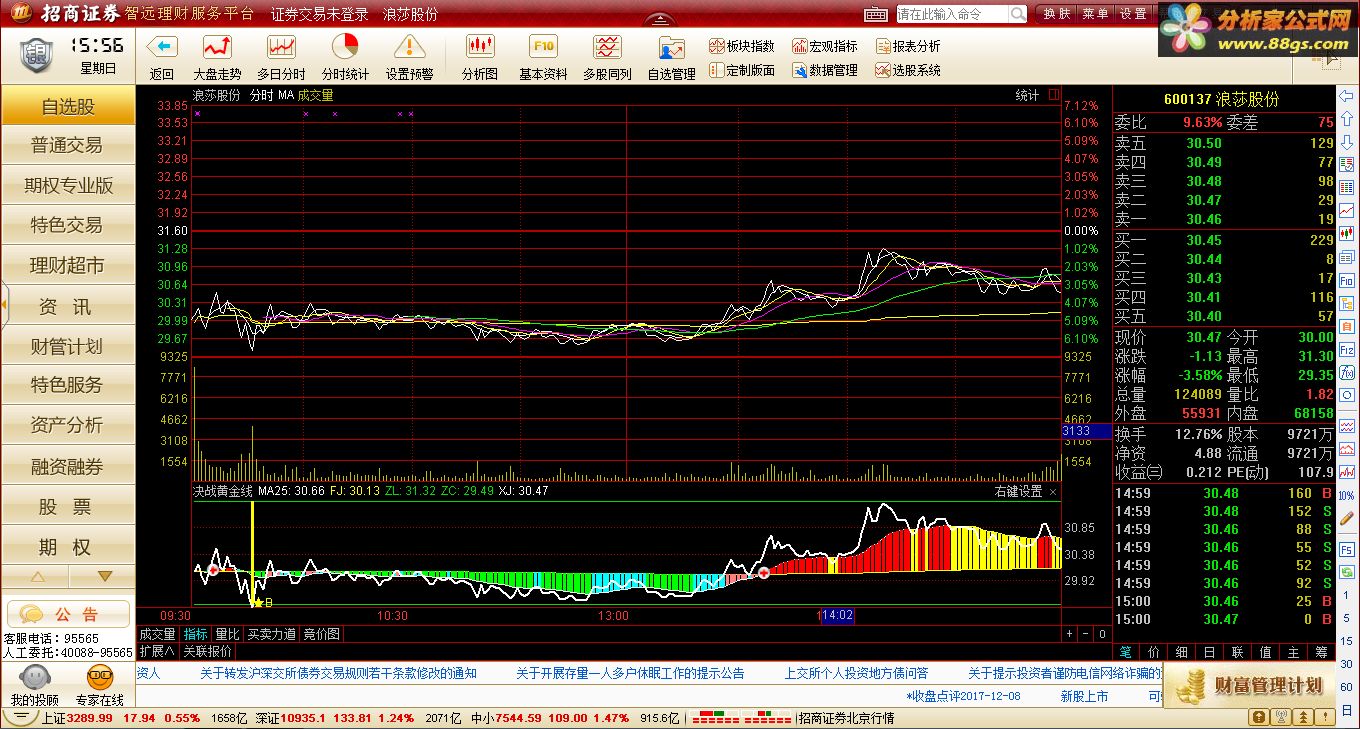Open news link 上交所个人投资地方债问答

point(856,673)
